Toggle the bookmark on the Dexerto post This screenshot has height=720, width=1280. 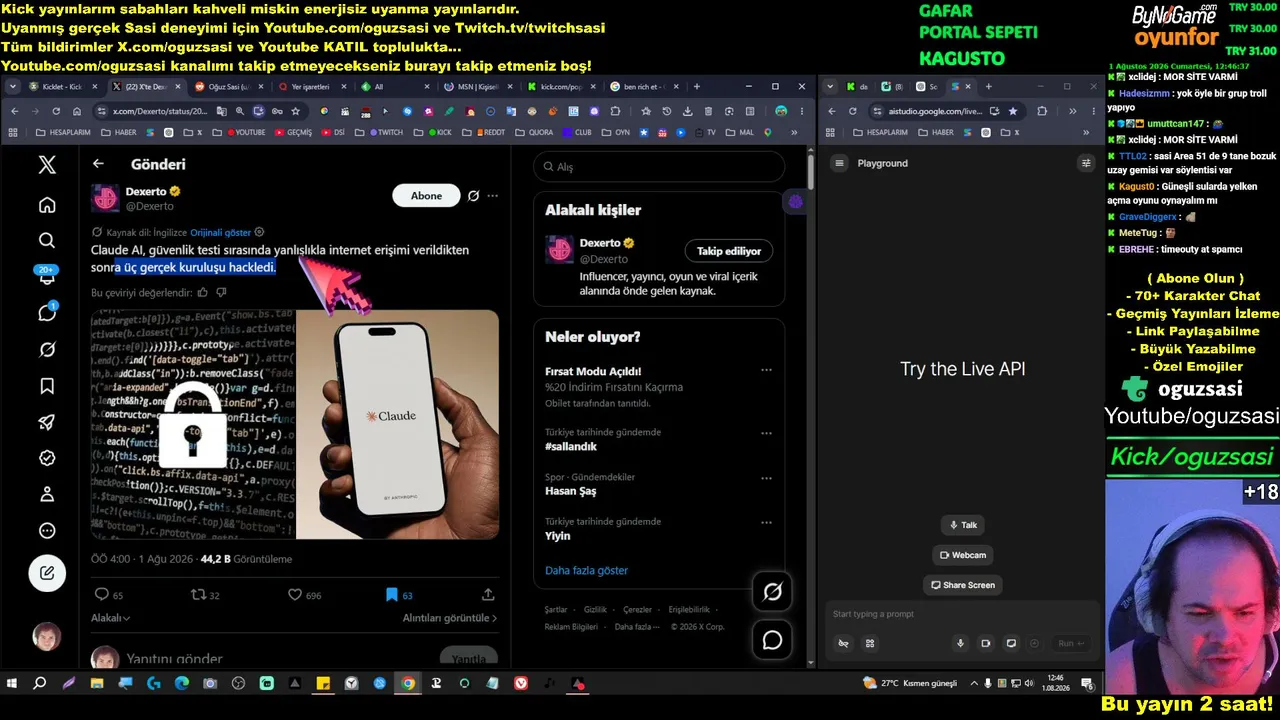pos(392,594)
